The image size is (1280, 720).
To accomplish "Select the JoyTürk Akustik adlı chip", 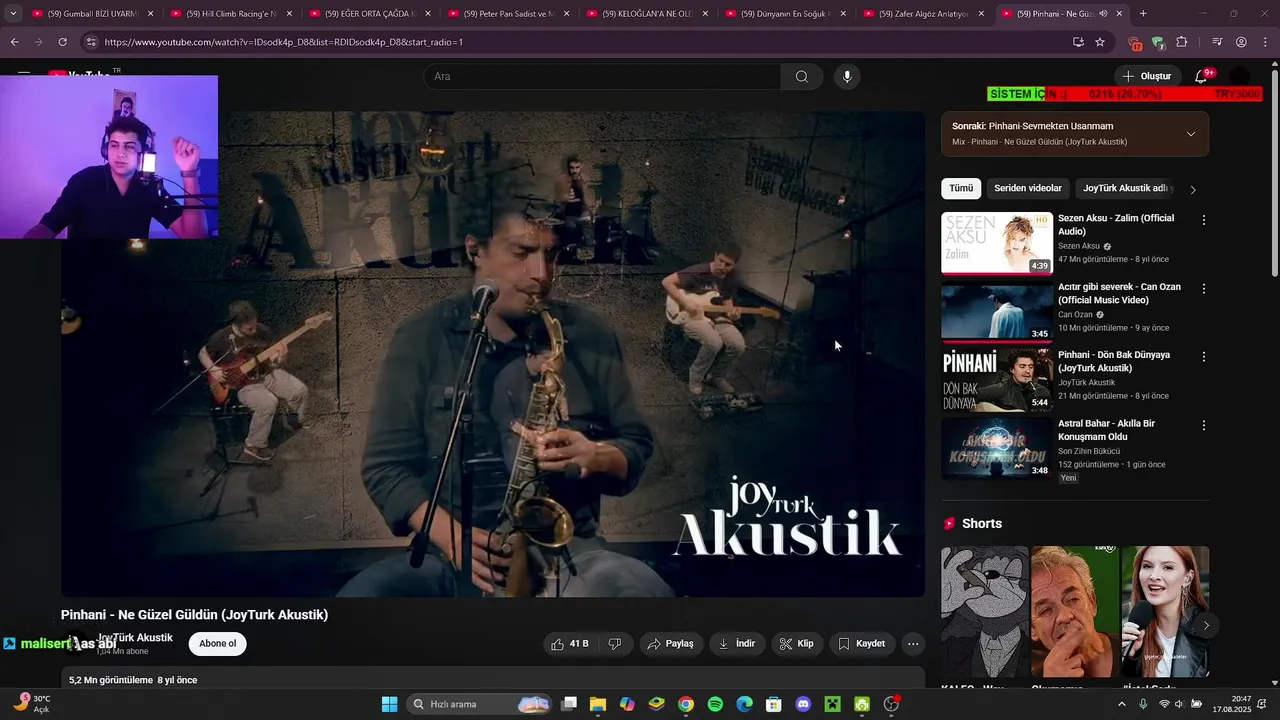I will tap(1125, 188).
